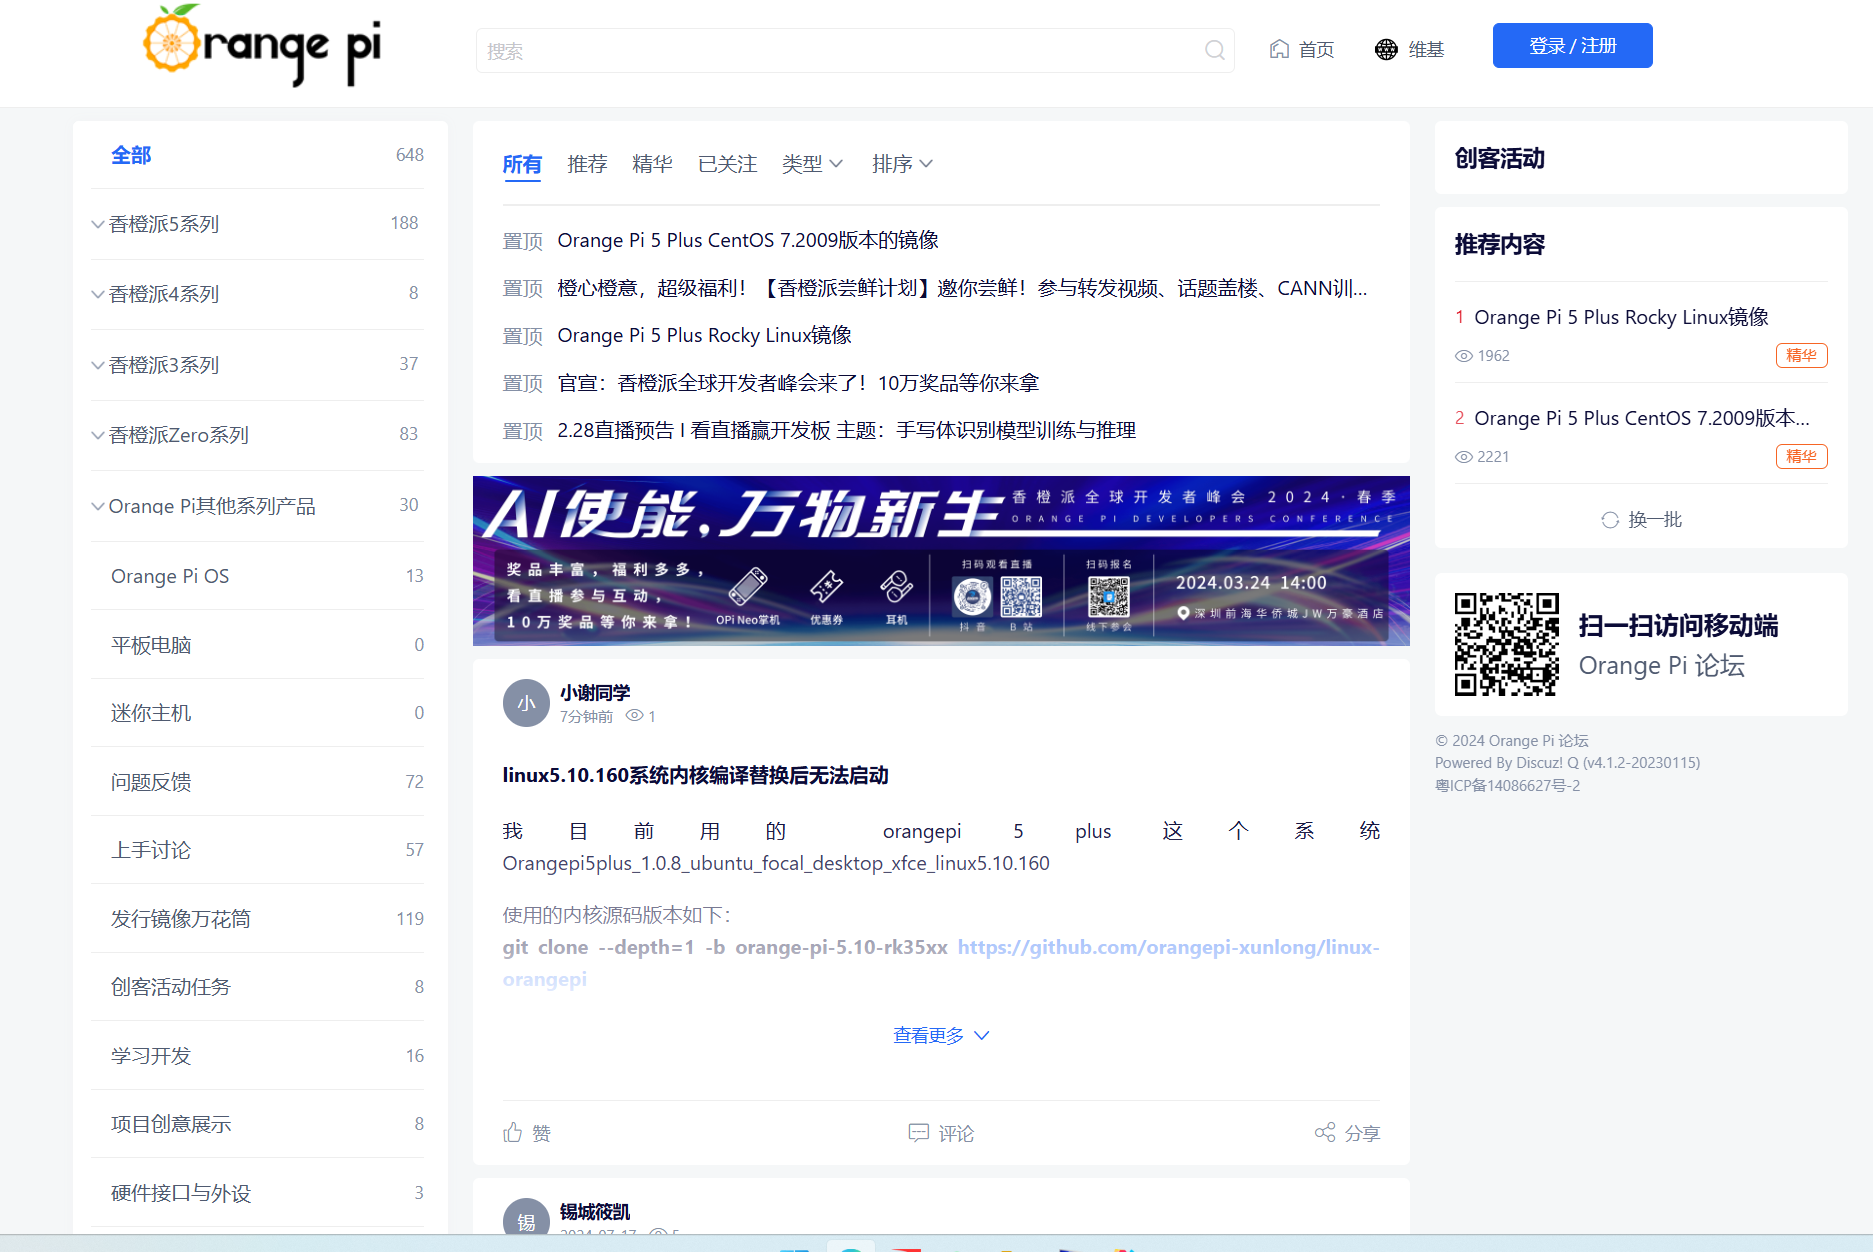Click view-count eye icon under CentOS 7.2009 recommendation
This screenshot has height=1252, width=1873.
coord(1464,457)
